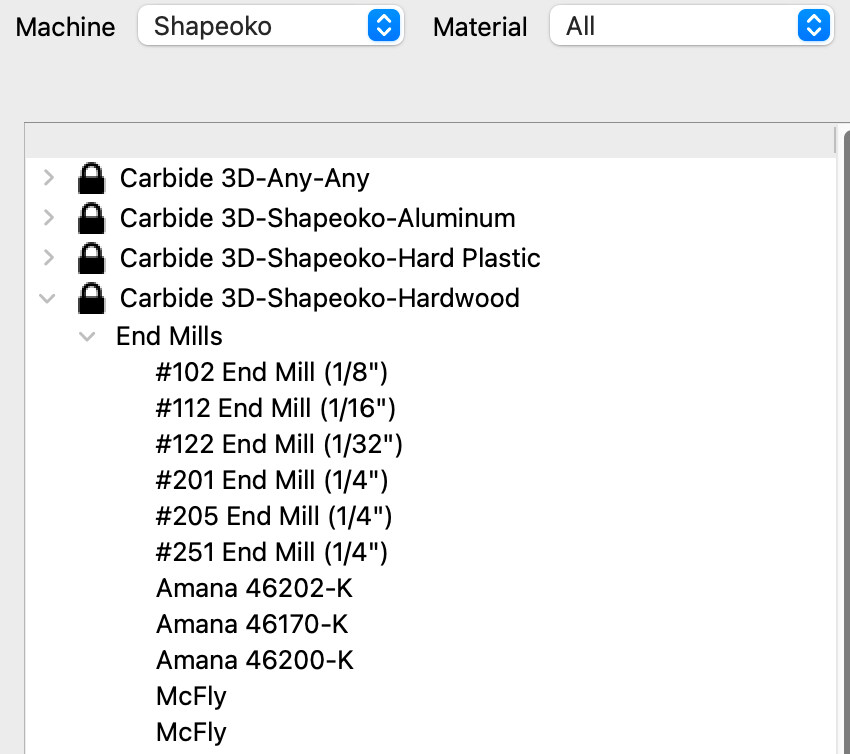The height and width of the screenshot is (754, 850).
Task: Expand the Carbide 3D-Any-Any library
Action: (x=48, y=178)
